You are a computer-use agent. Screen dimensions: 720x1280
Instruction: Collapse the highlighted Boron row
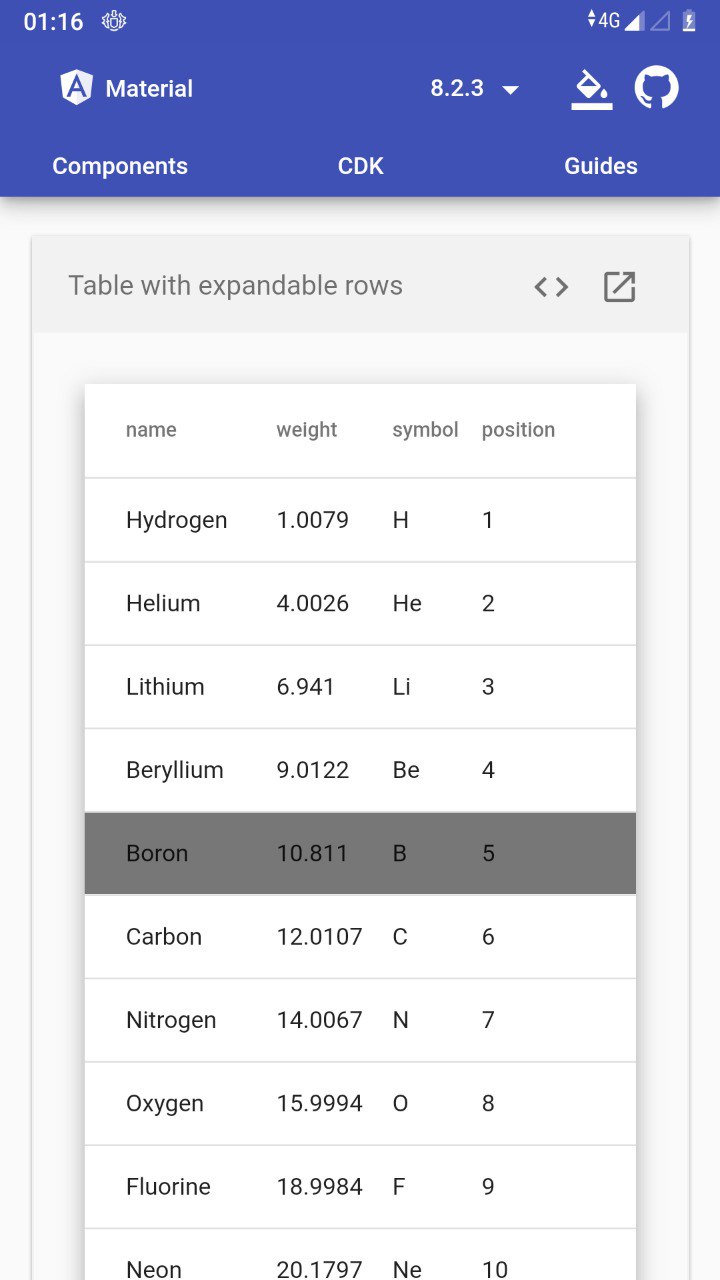[x=360, y=853]
